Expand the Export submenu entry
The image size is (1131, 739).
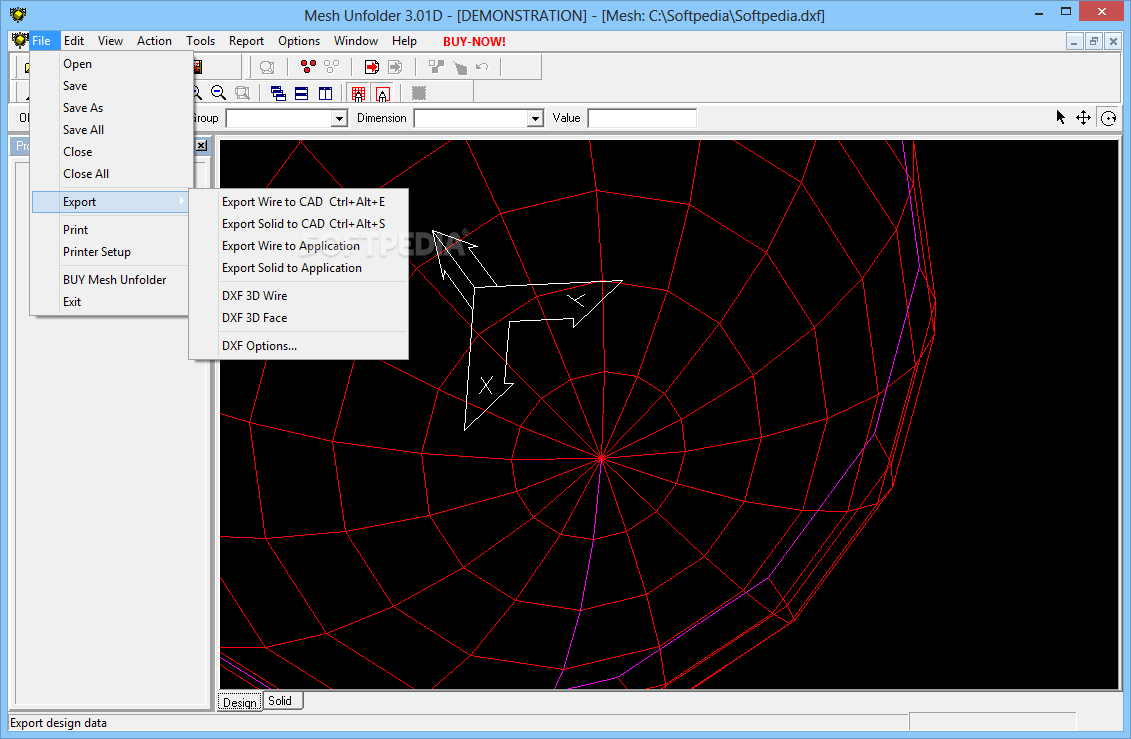click(112, 202)
